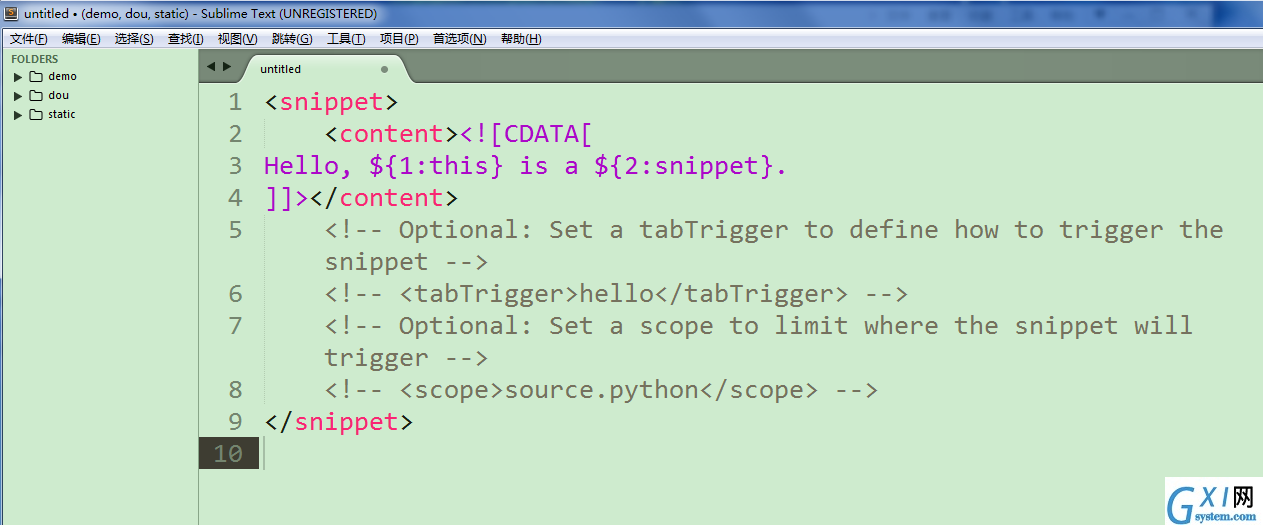Click the Sublime Text app icon in title bar
Viewport: 1263px width, 525px height.
[x=11, y=13]
